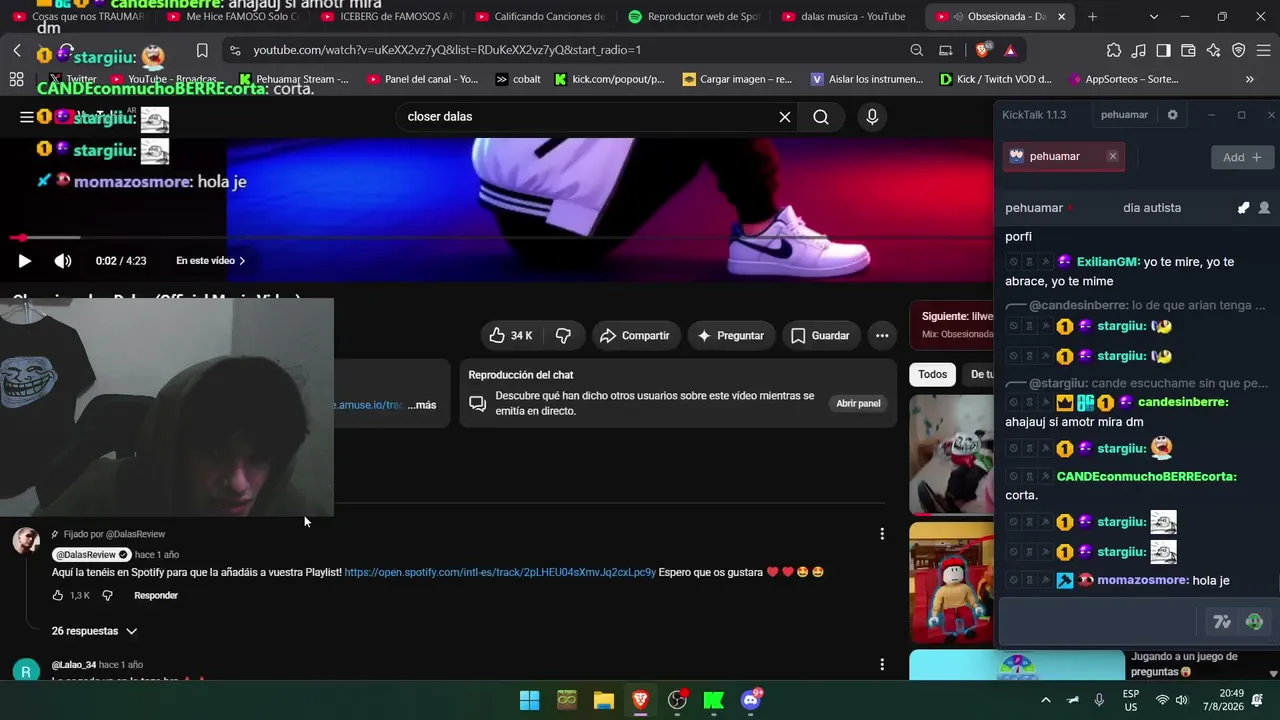Start voice search with the microphone
1280x720 pixels.
(872, 117)
